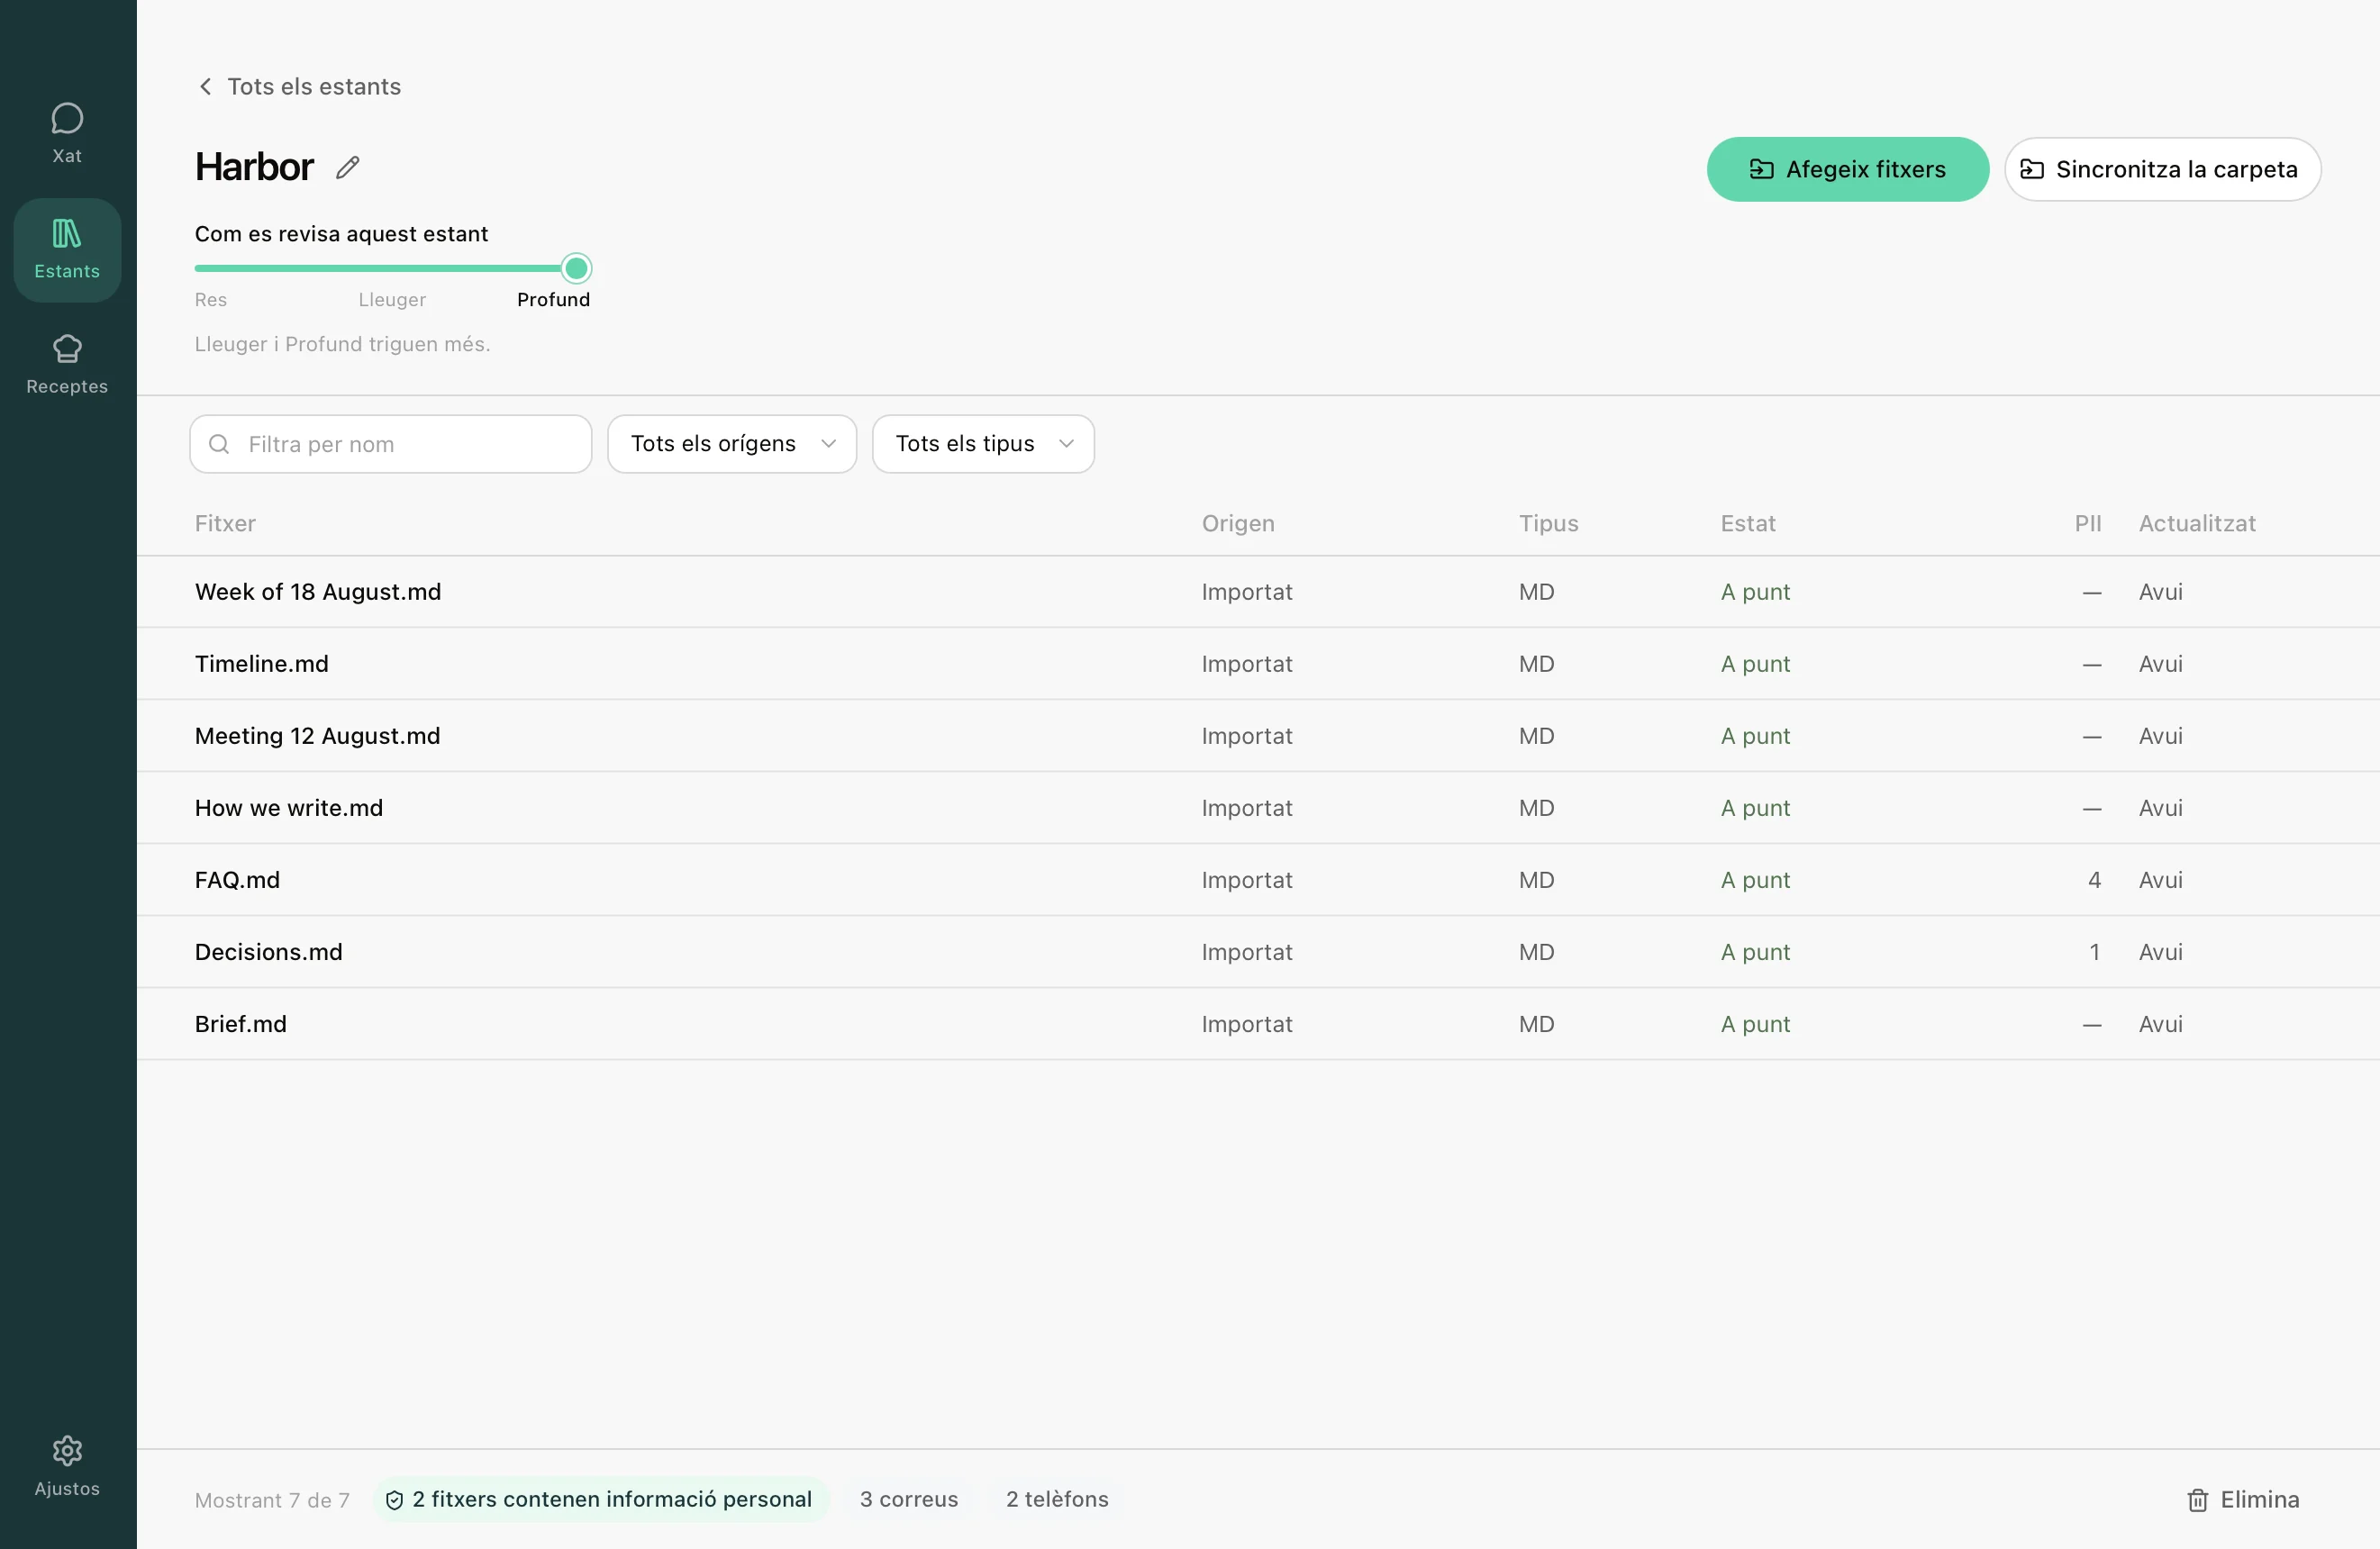Select the Estants shelves icon

pyautogui.click(x=67, y=233)
